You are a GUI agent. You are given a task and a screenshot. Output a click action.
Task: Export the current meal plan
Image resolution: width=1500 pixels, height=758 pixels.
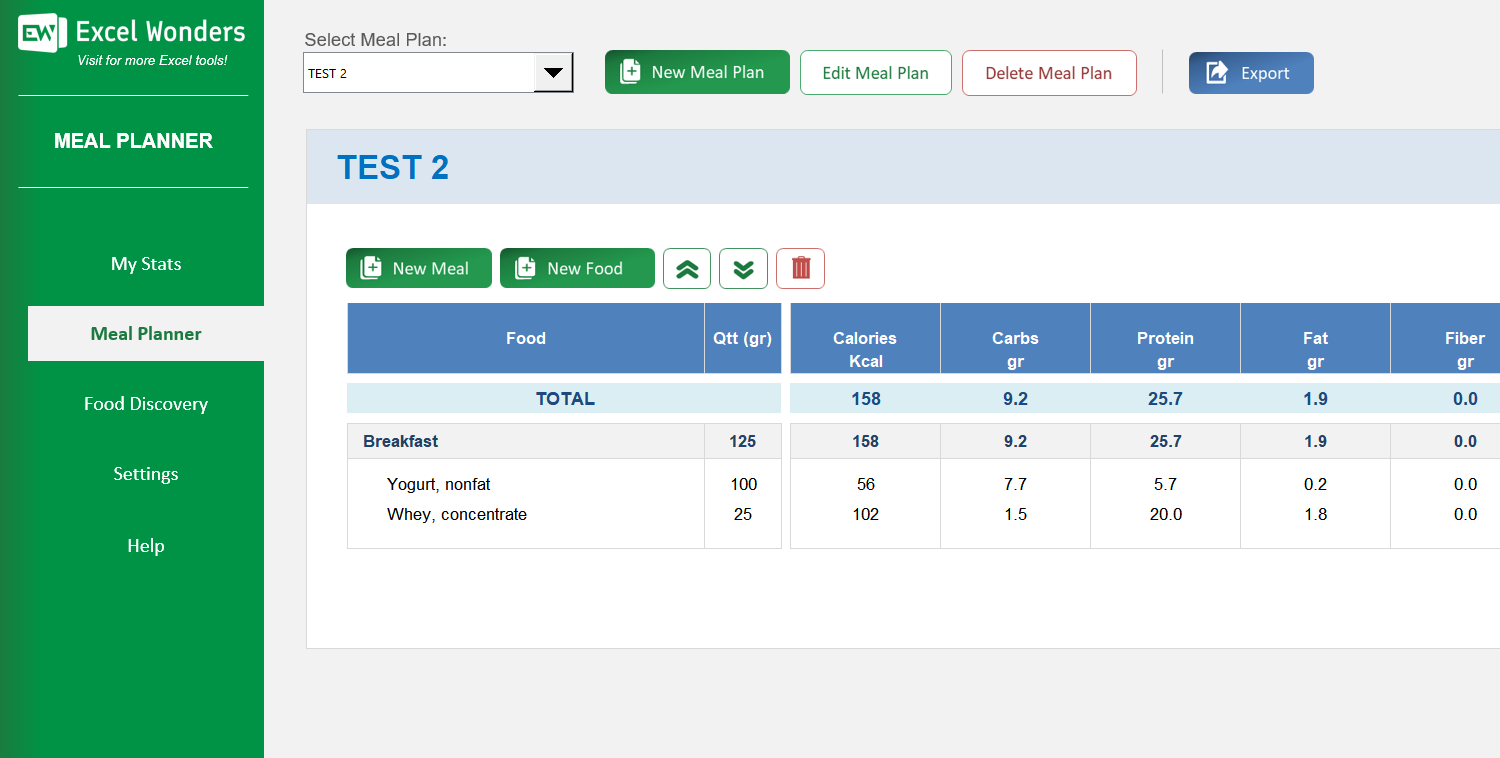[1251, 72]
